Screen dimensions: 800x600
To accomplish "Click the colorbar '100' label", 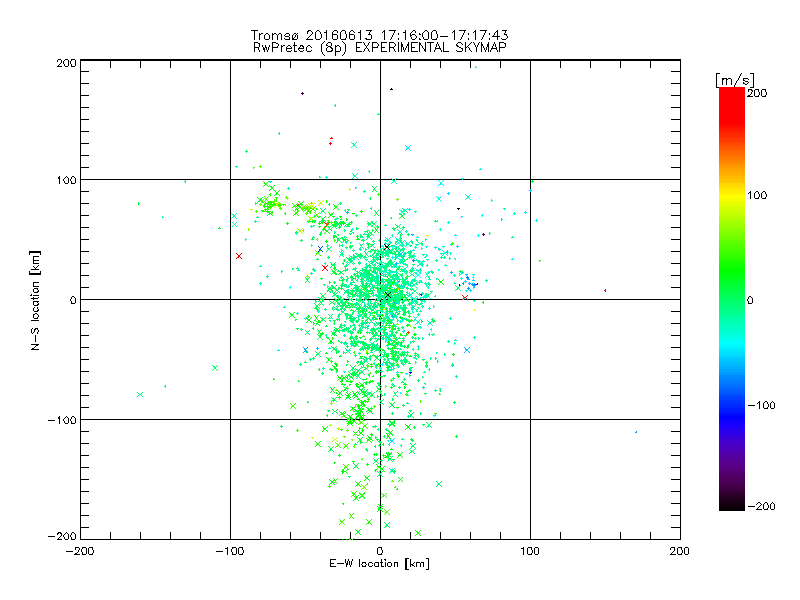I will click(757, 195).
